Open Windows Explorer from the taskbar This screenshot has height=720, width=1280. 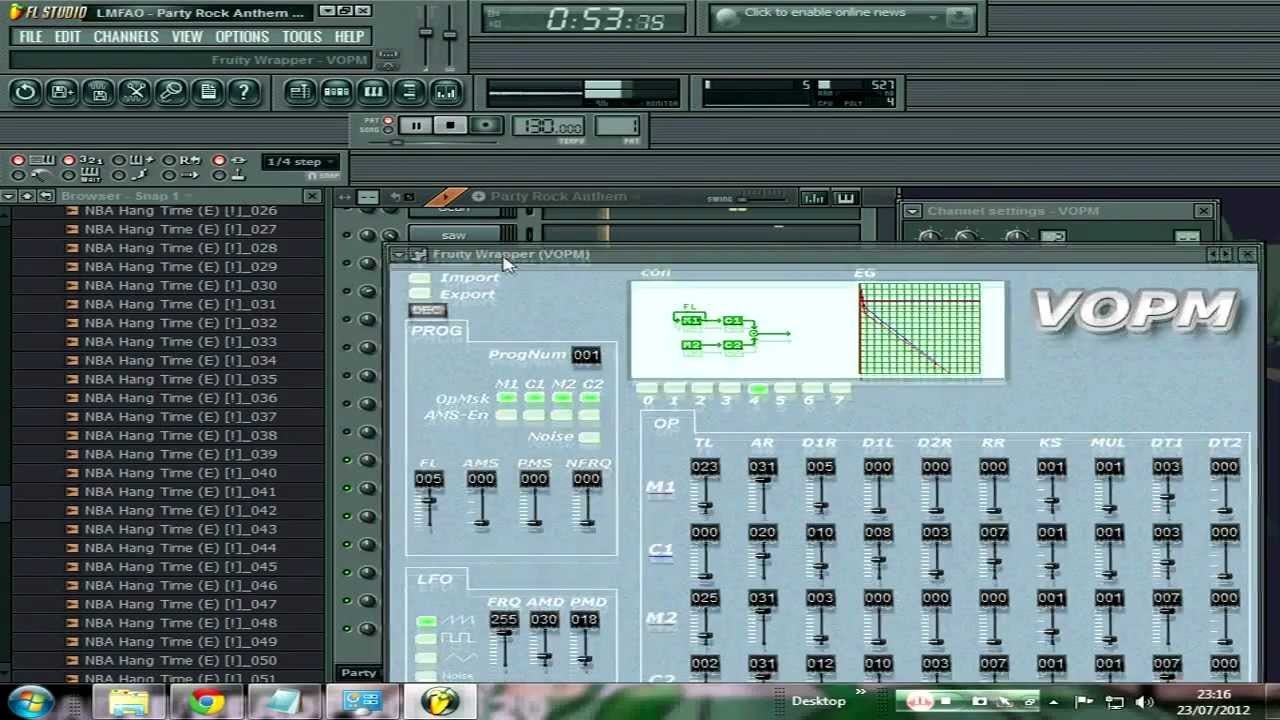[130, 701]
